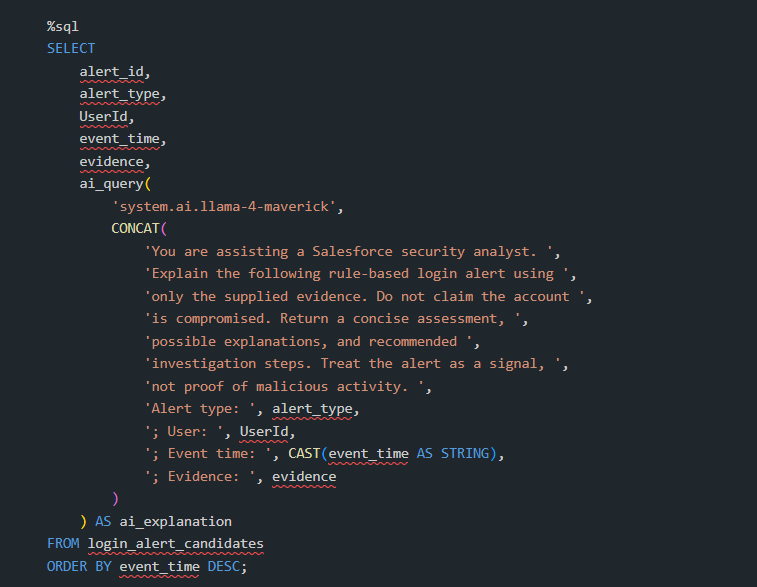Click the DESC keyword
The height and width of the screenshot is (587, 757).
click(224, 566)
